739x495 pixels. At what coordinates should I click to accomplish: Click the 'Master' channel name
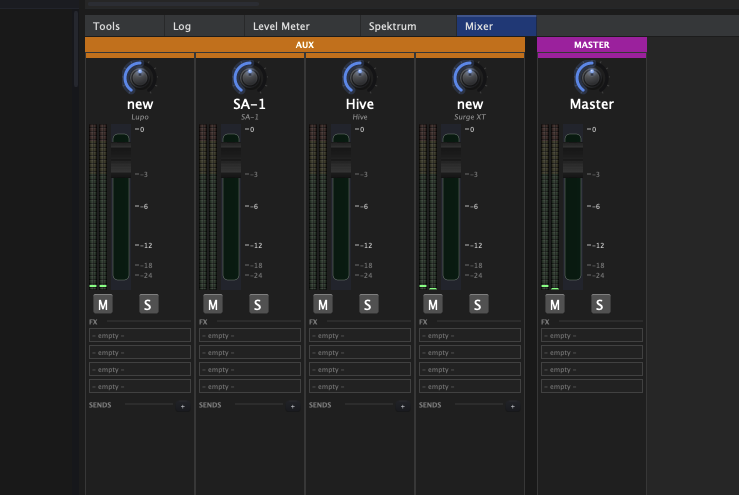(x=592, y=104)
